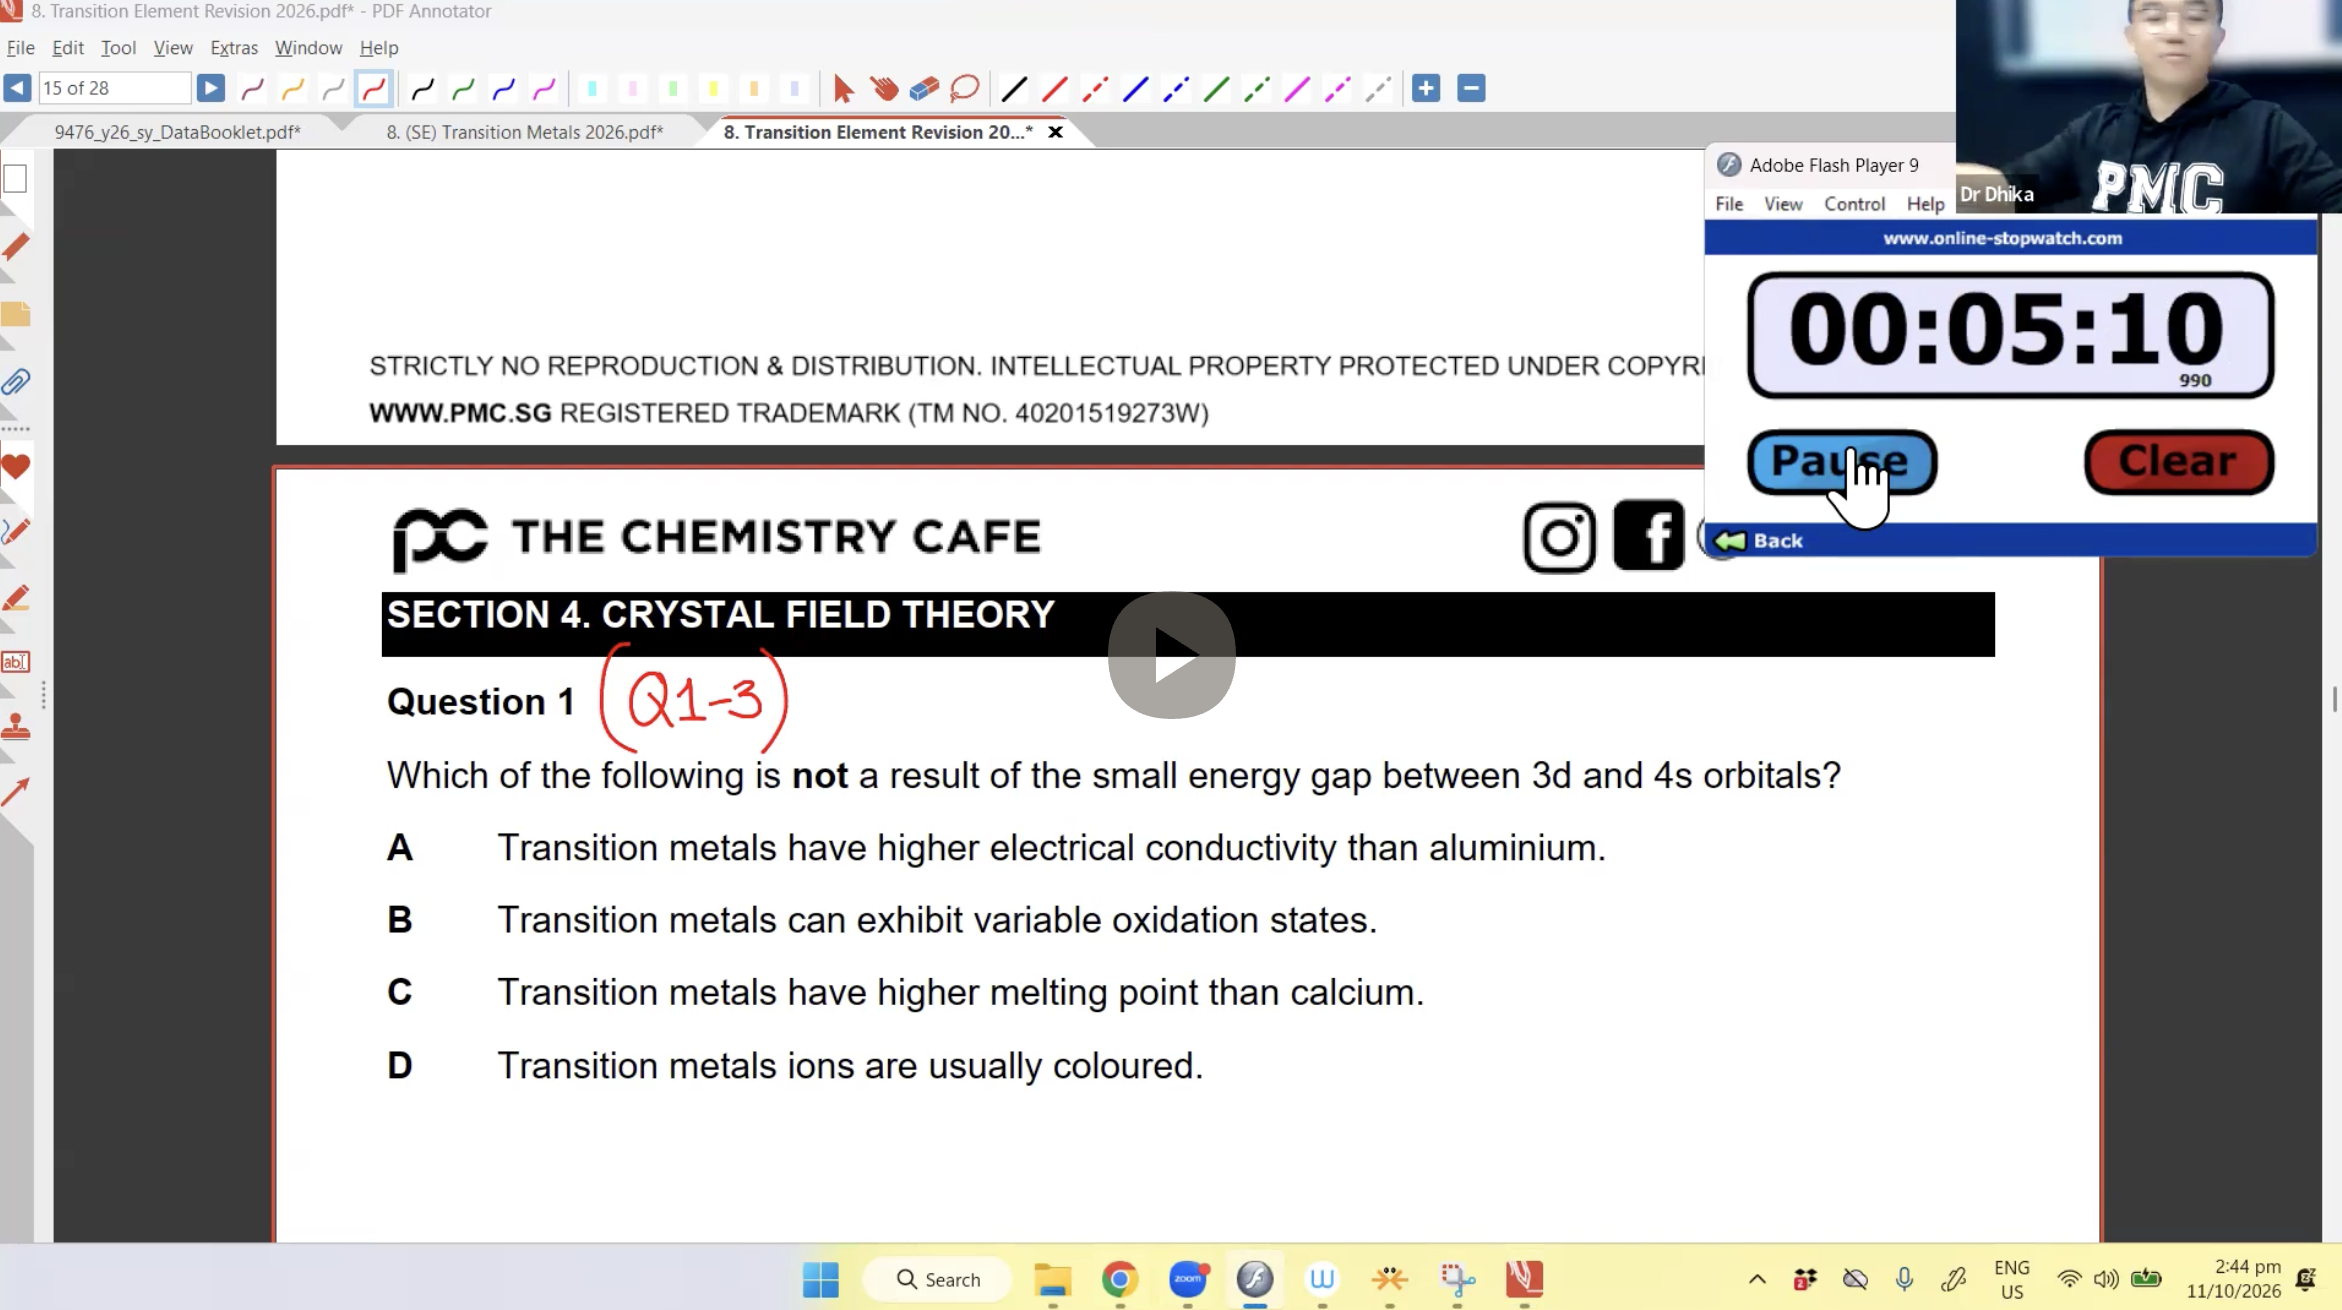Choose the black freehand pen
Screen dimensions: 2342x1310
point(423,89)
